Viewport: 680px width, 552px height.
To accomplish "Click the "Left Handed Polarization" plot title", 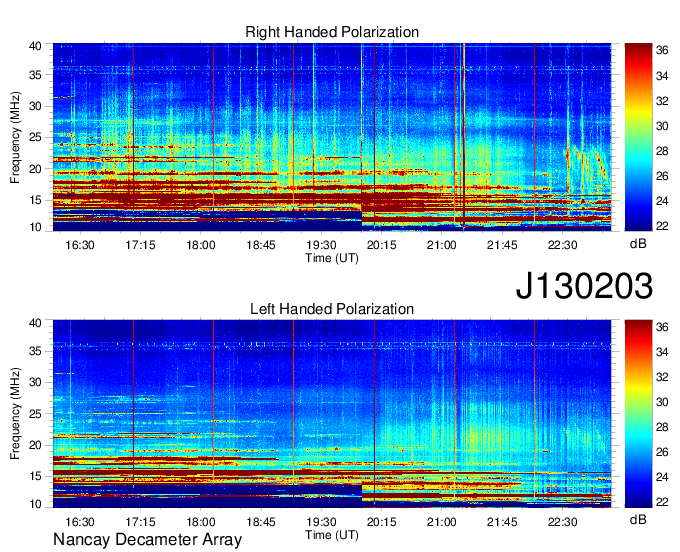I will pos(332,309).
